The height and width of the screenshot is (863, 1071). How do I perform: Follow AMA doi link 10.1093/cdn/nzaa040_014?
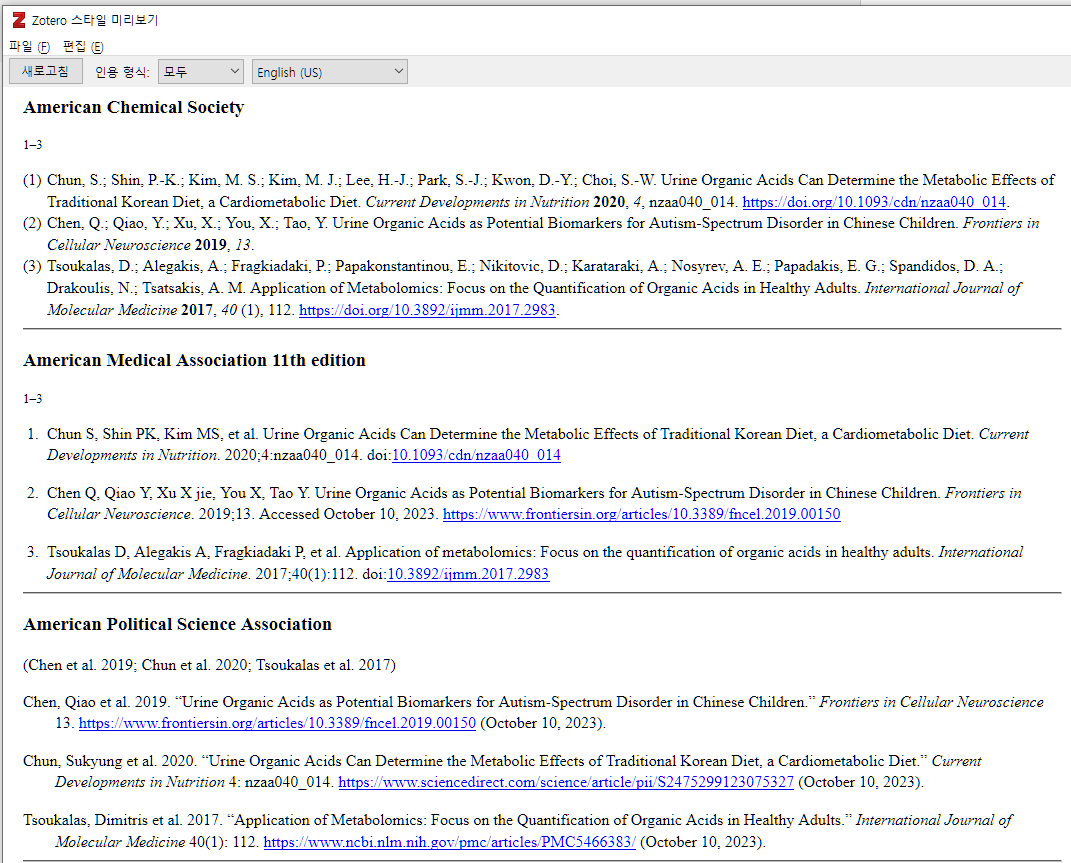[476, 455]
